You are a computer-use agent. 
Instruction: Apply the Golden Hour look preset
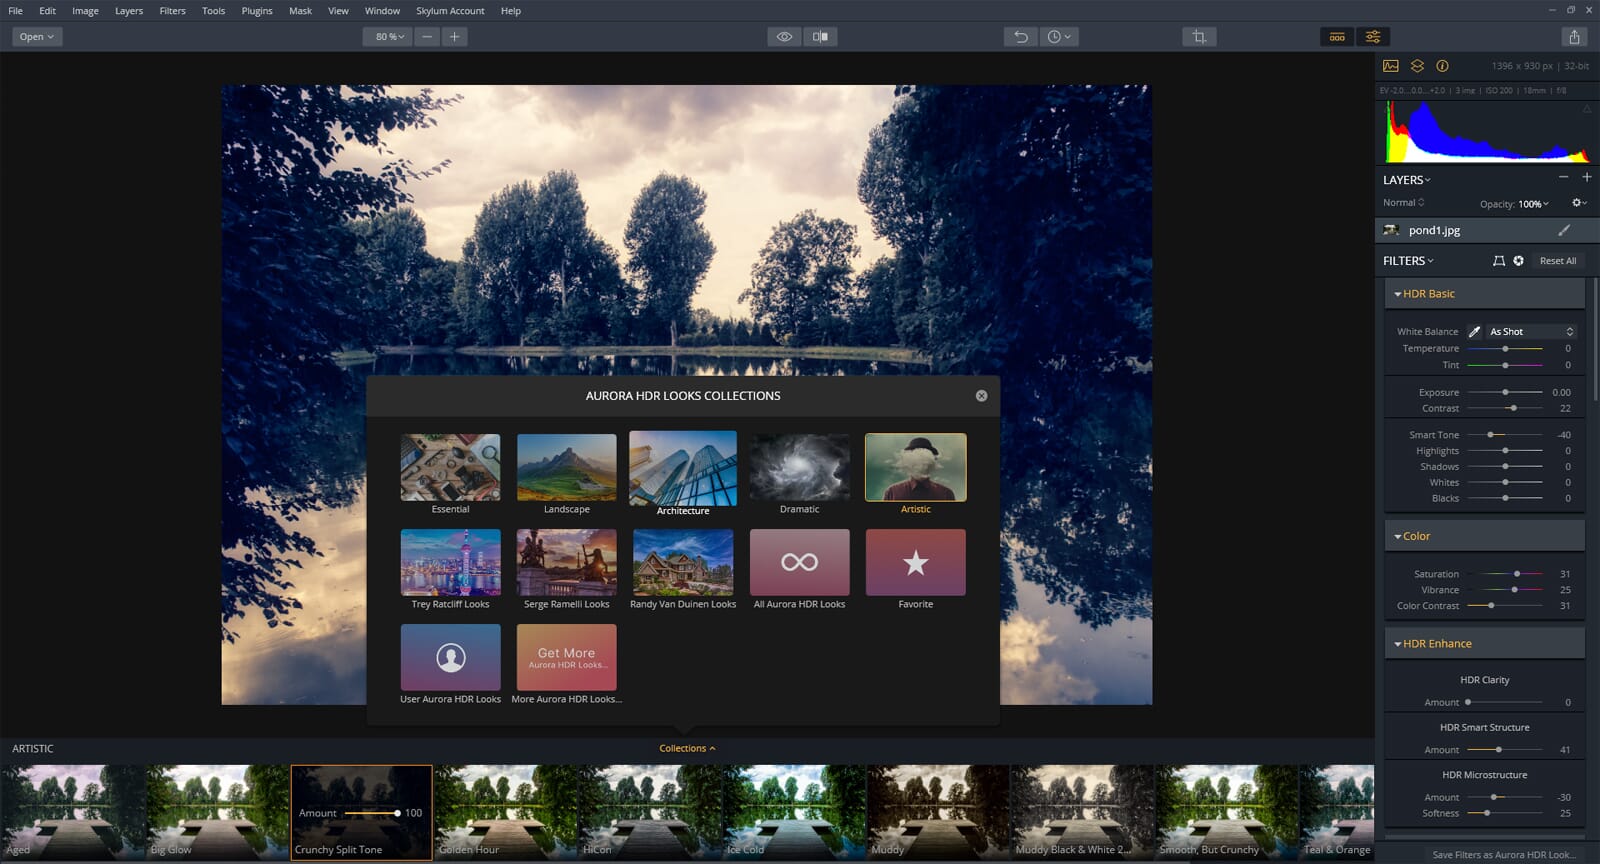506,812
